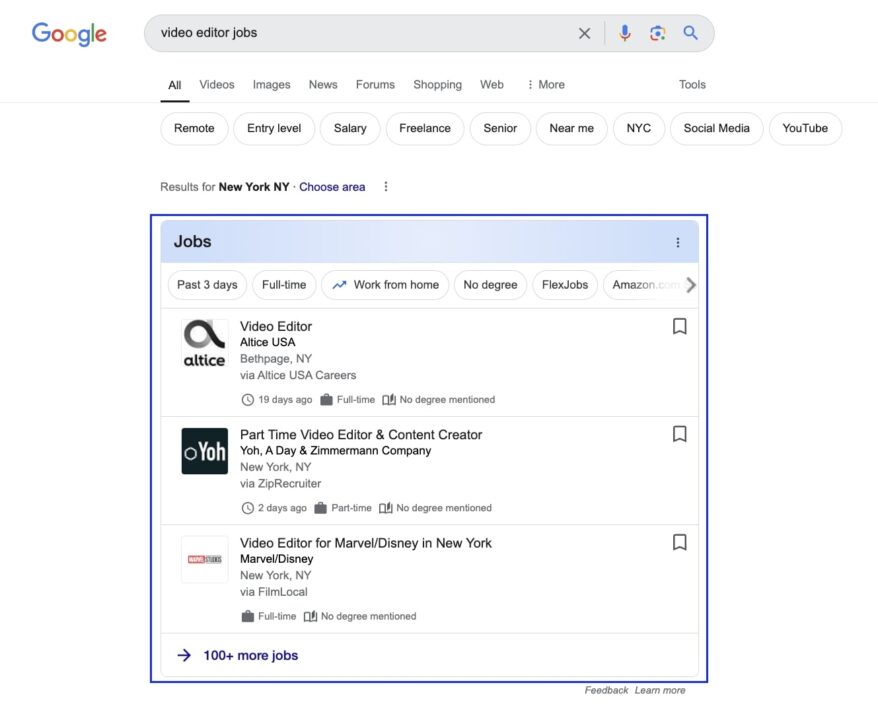Screen dimensions: 878x720
Task: Bookmark the Altice USA Video Editor job
Action: point(679,326)
